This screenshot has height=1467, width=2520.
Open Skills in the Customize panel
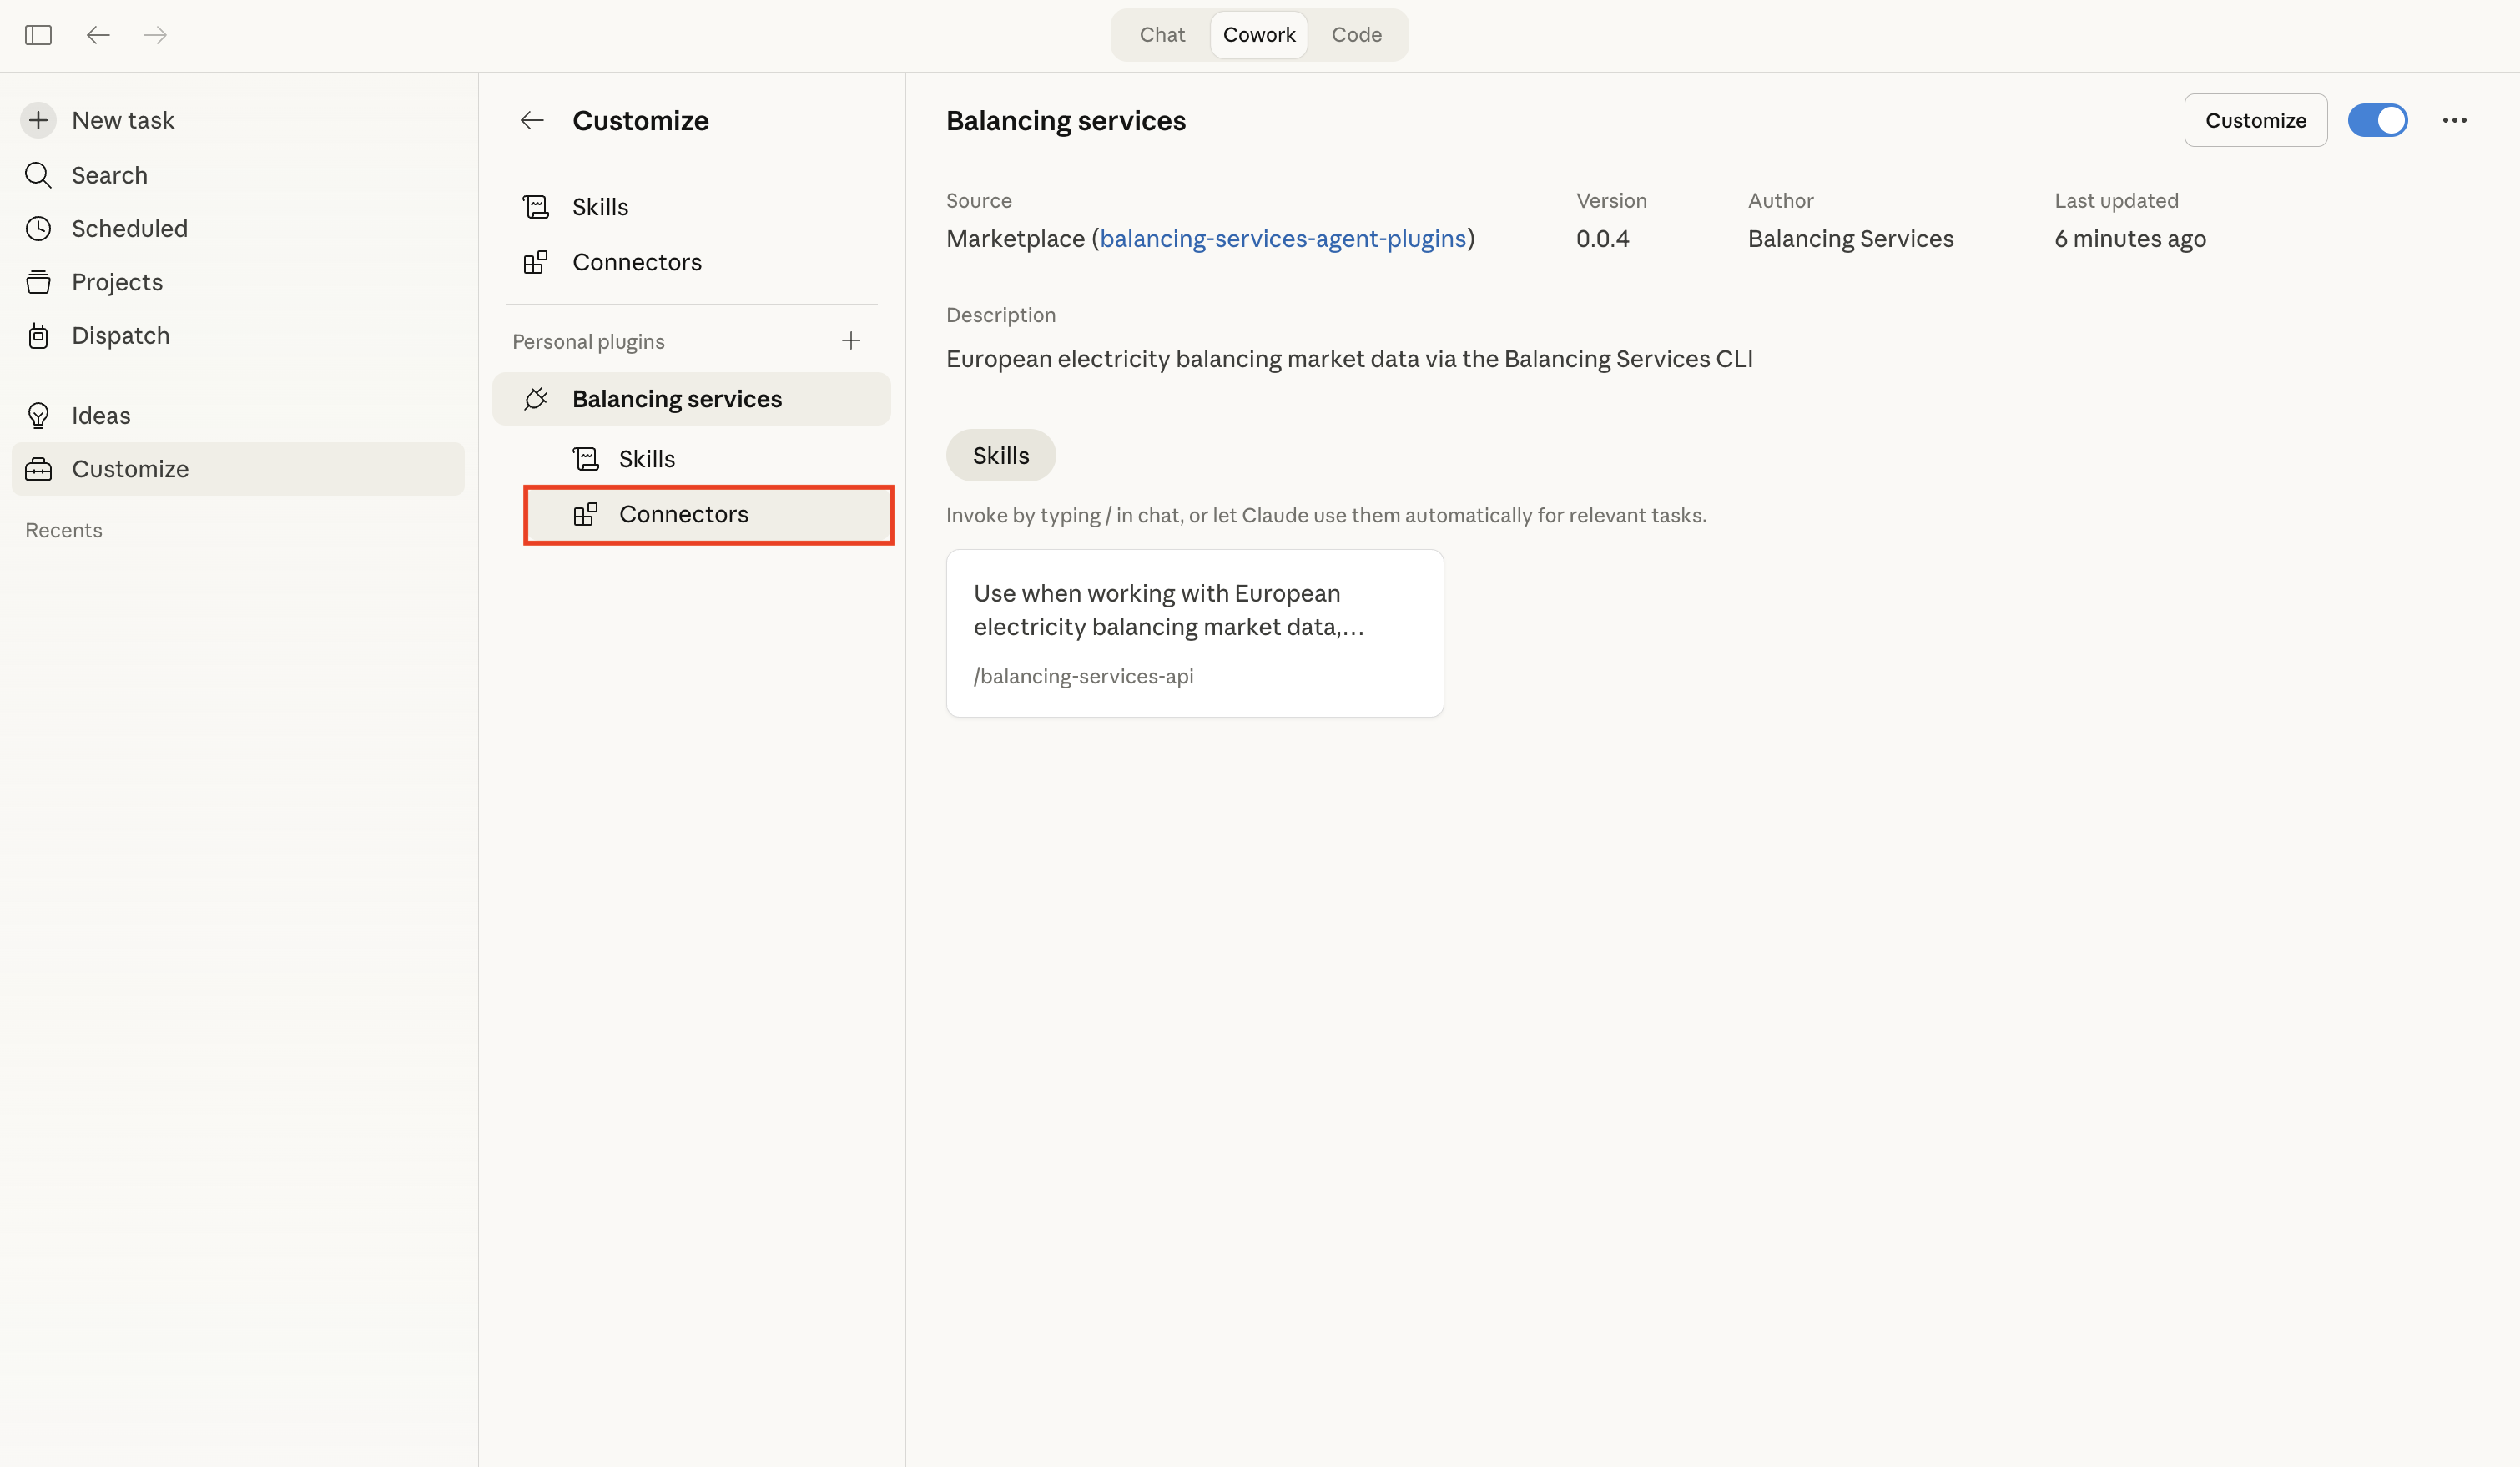point(600,206)
